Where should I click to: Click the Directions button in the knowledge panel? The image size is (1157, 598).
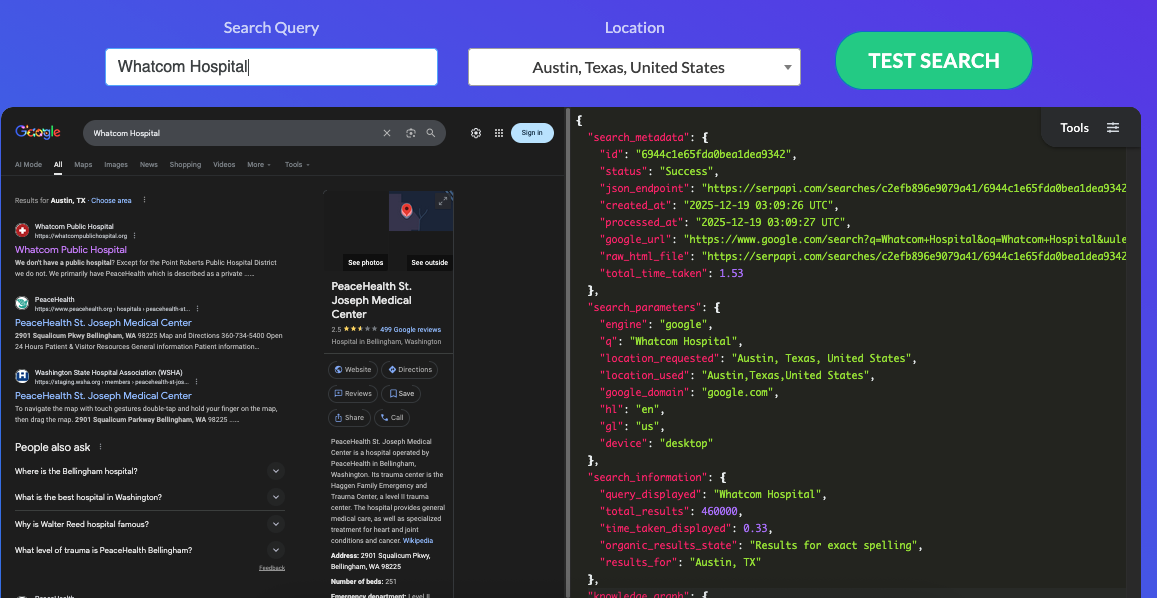click(x=409, y=370)
